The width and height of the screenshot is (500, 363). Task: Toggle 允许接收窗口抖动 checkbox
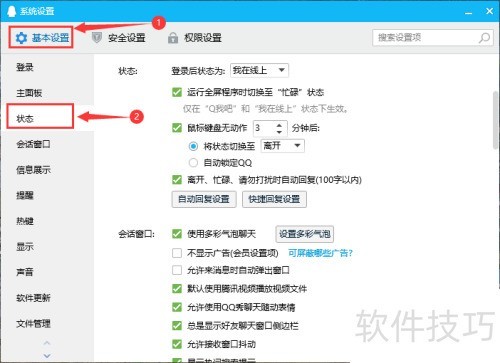coord(177,344)
